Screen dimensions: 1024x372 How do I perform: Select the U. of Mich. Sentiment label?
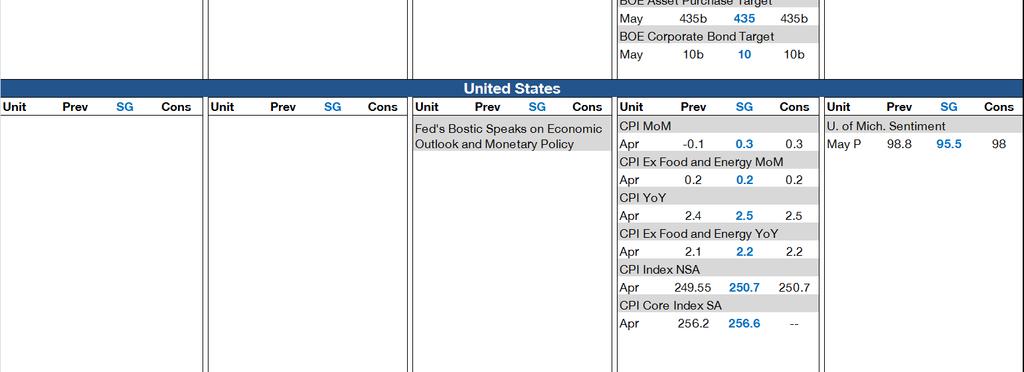point(886,126)
